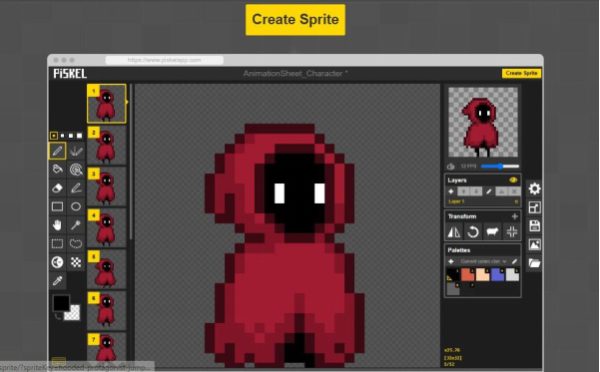Pick the light gray palette color

coord(512,274)
